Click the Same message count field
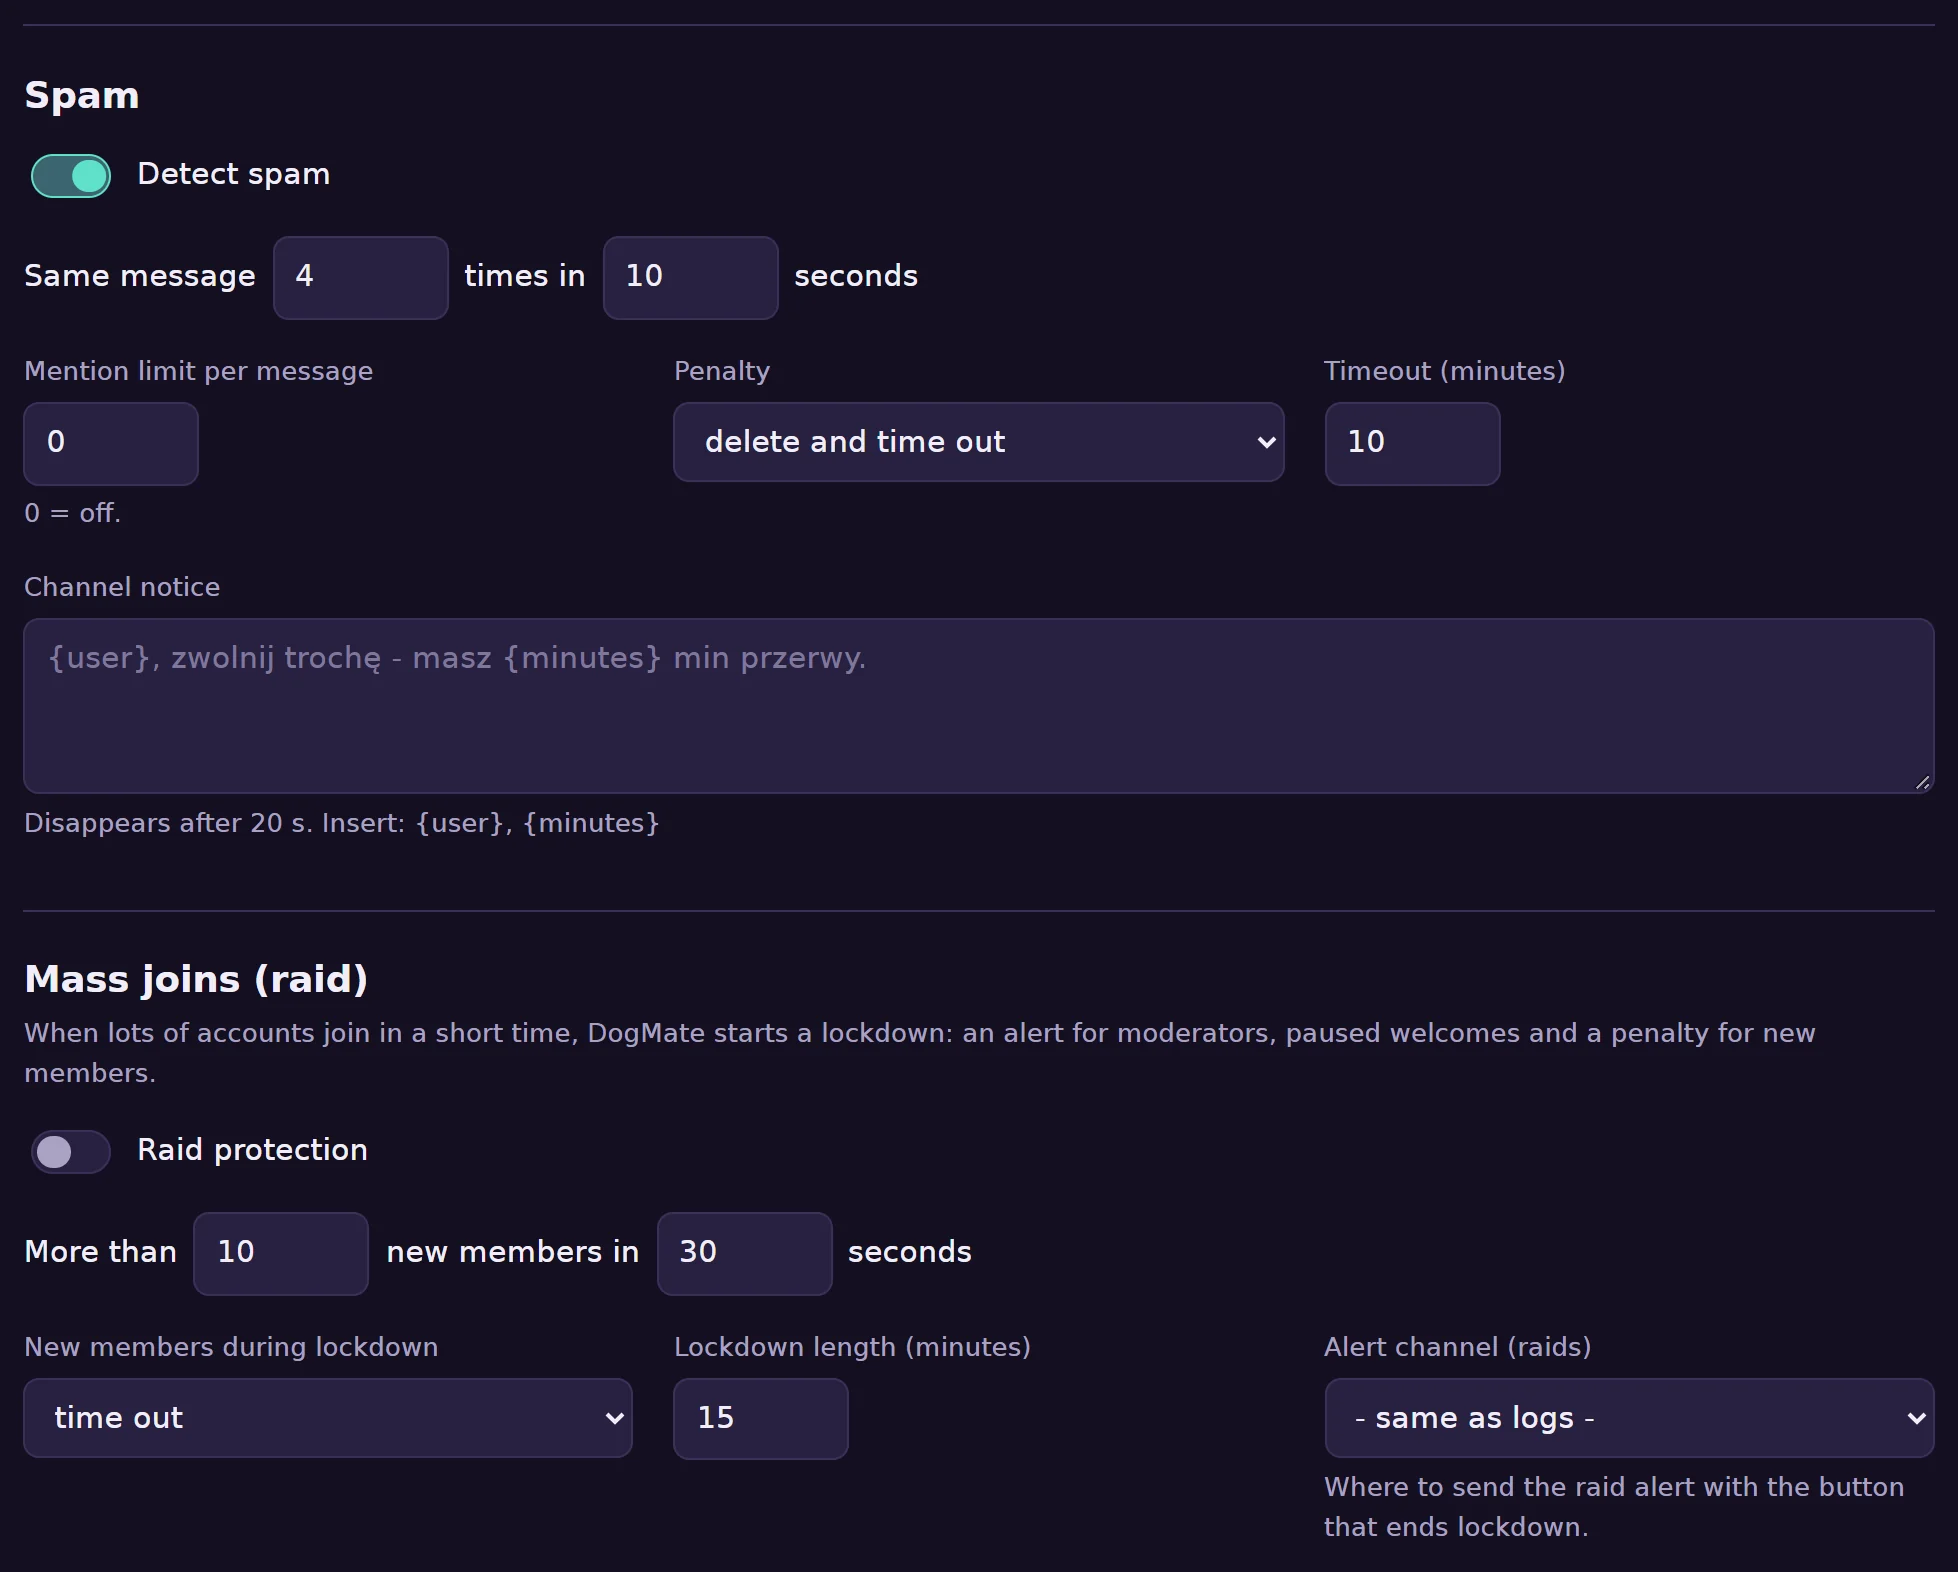 coord(361,278)
